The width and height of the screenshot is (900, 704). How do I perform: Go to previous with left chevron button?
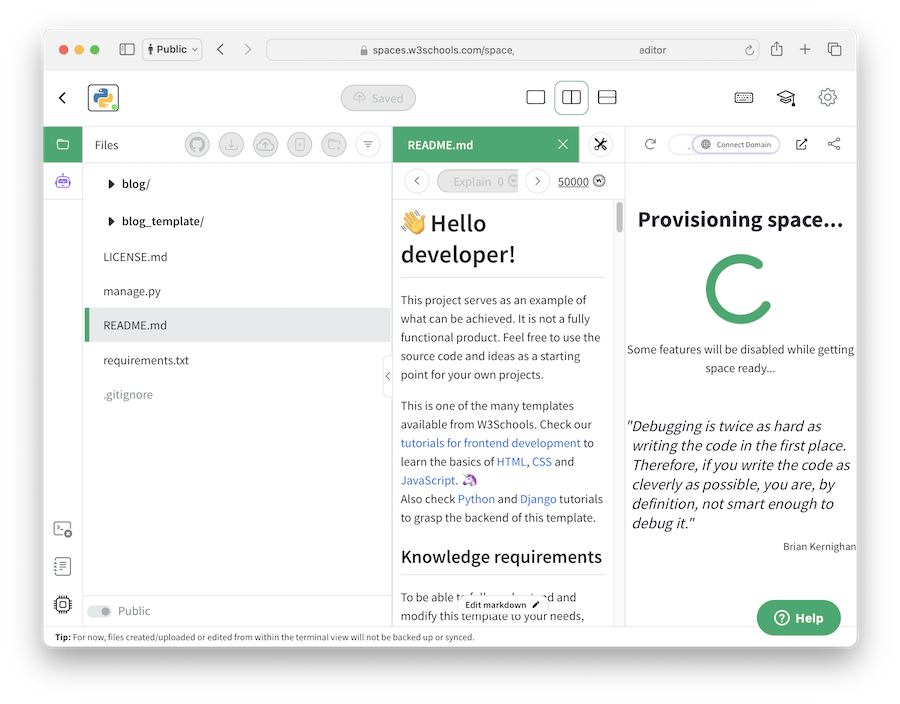pos(417,181)
